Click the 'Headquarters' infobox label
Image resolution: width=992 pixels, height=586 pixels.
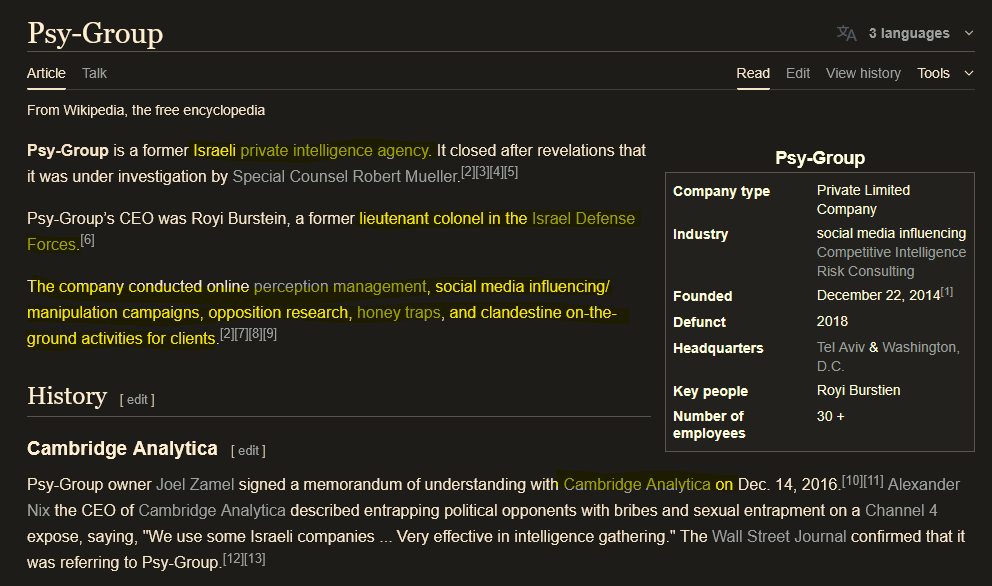click(718, 348)
